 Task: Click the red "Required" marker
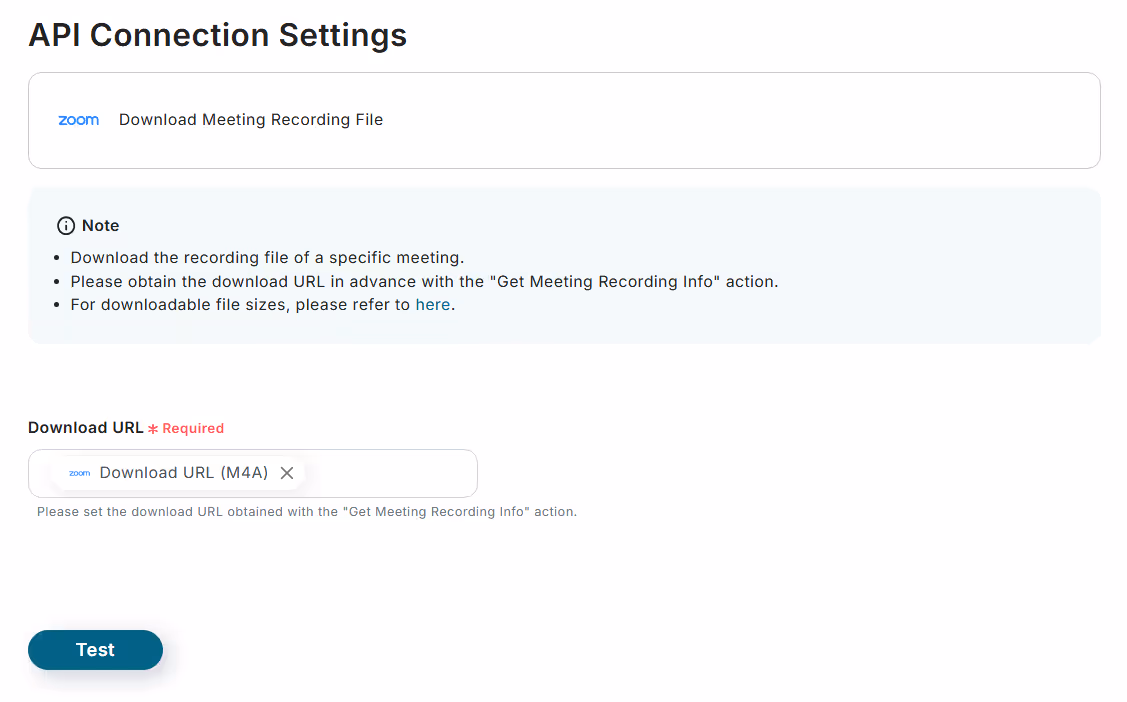[186, 428]
